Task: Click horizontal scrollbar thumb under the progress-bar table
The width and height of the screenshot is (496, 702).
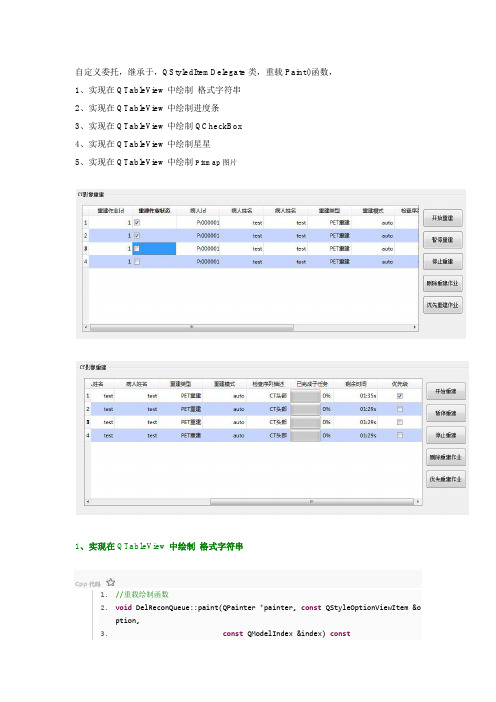Action: 312,502
